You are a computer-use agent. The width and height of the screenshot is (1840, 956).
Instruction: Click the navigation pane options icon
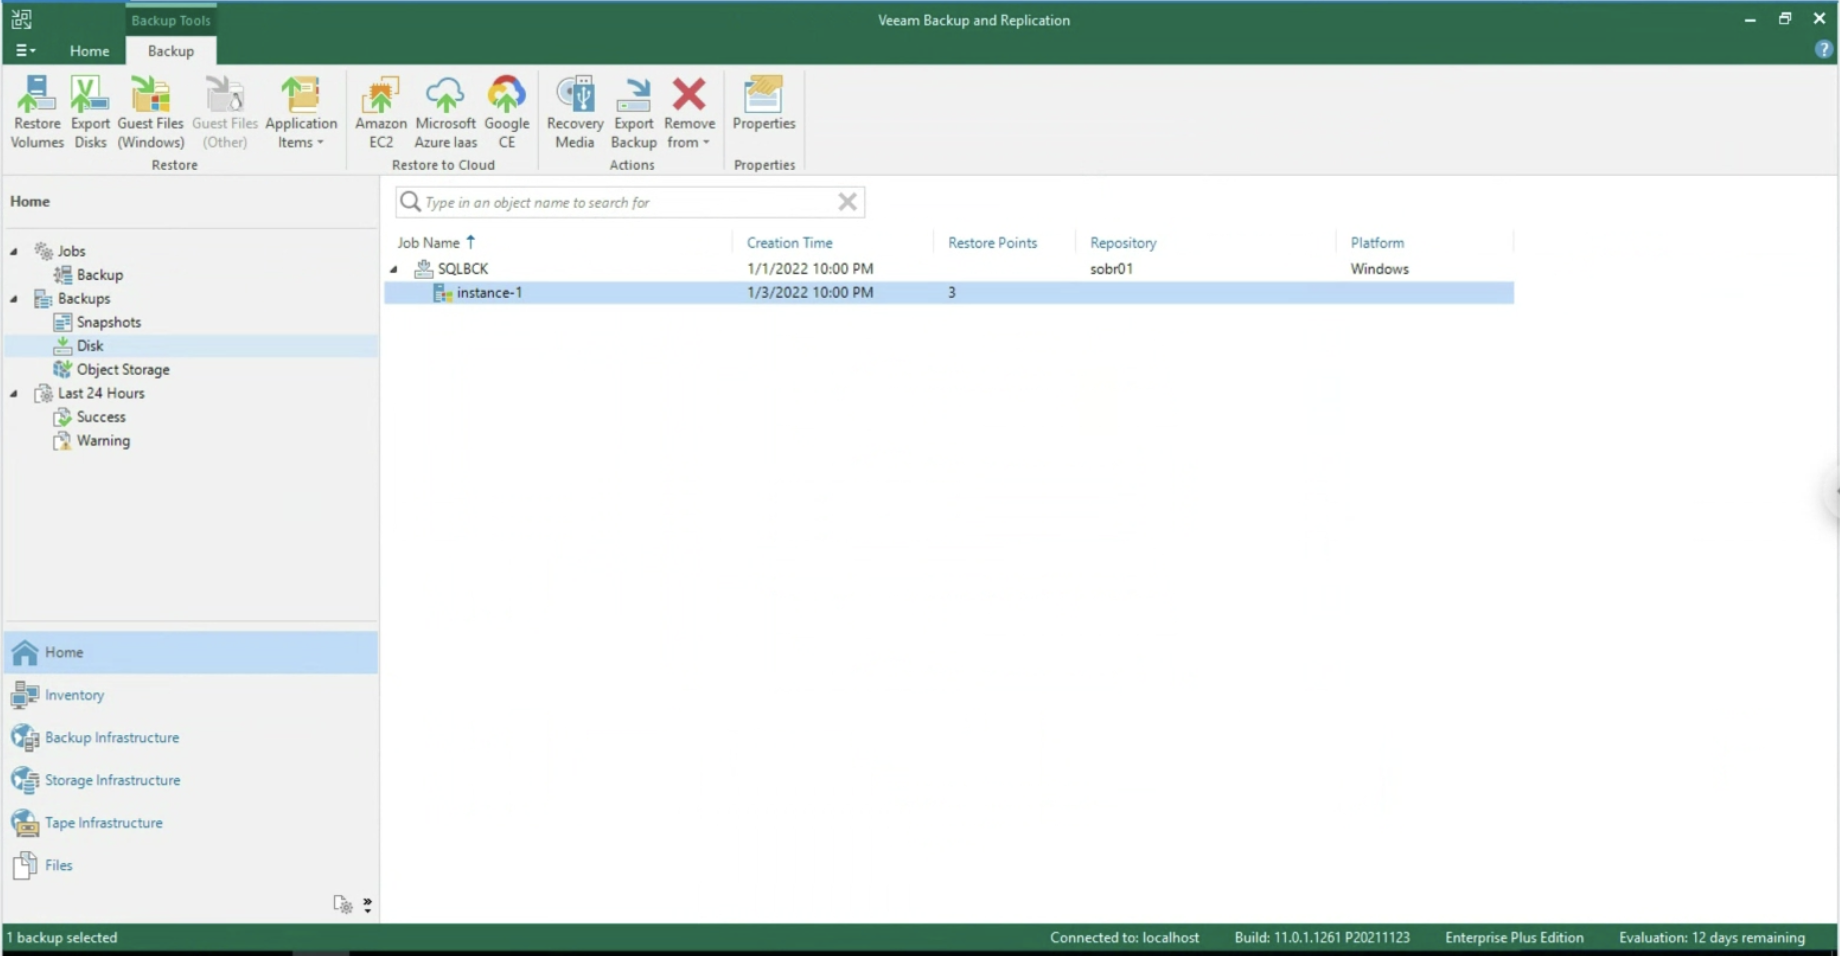pyautogui.click(x=342, y=904)
